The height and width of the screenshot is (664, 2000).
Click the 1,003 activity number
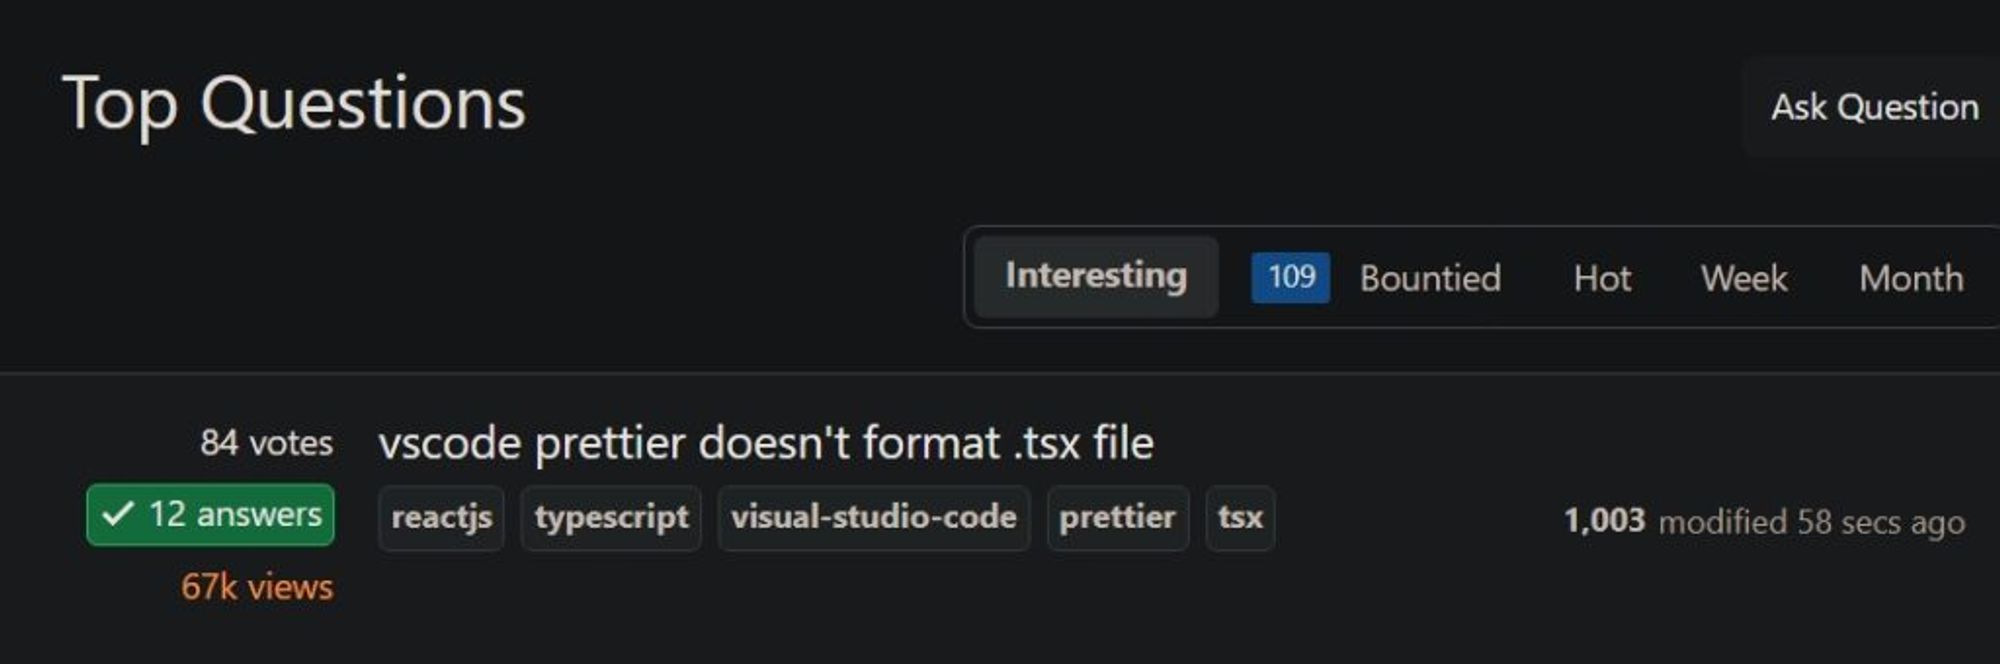[1606, 518]
